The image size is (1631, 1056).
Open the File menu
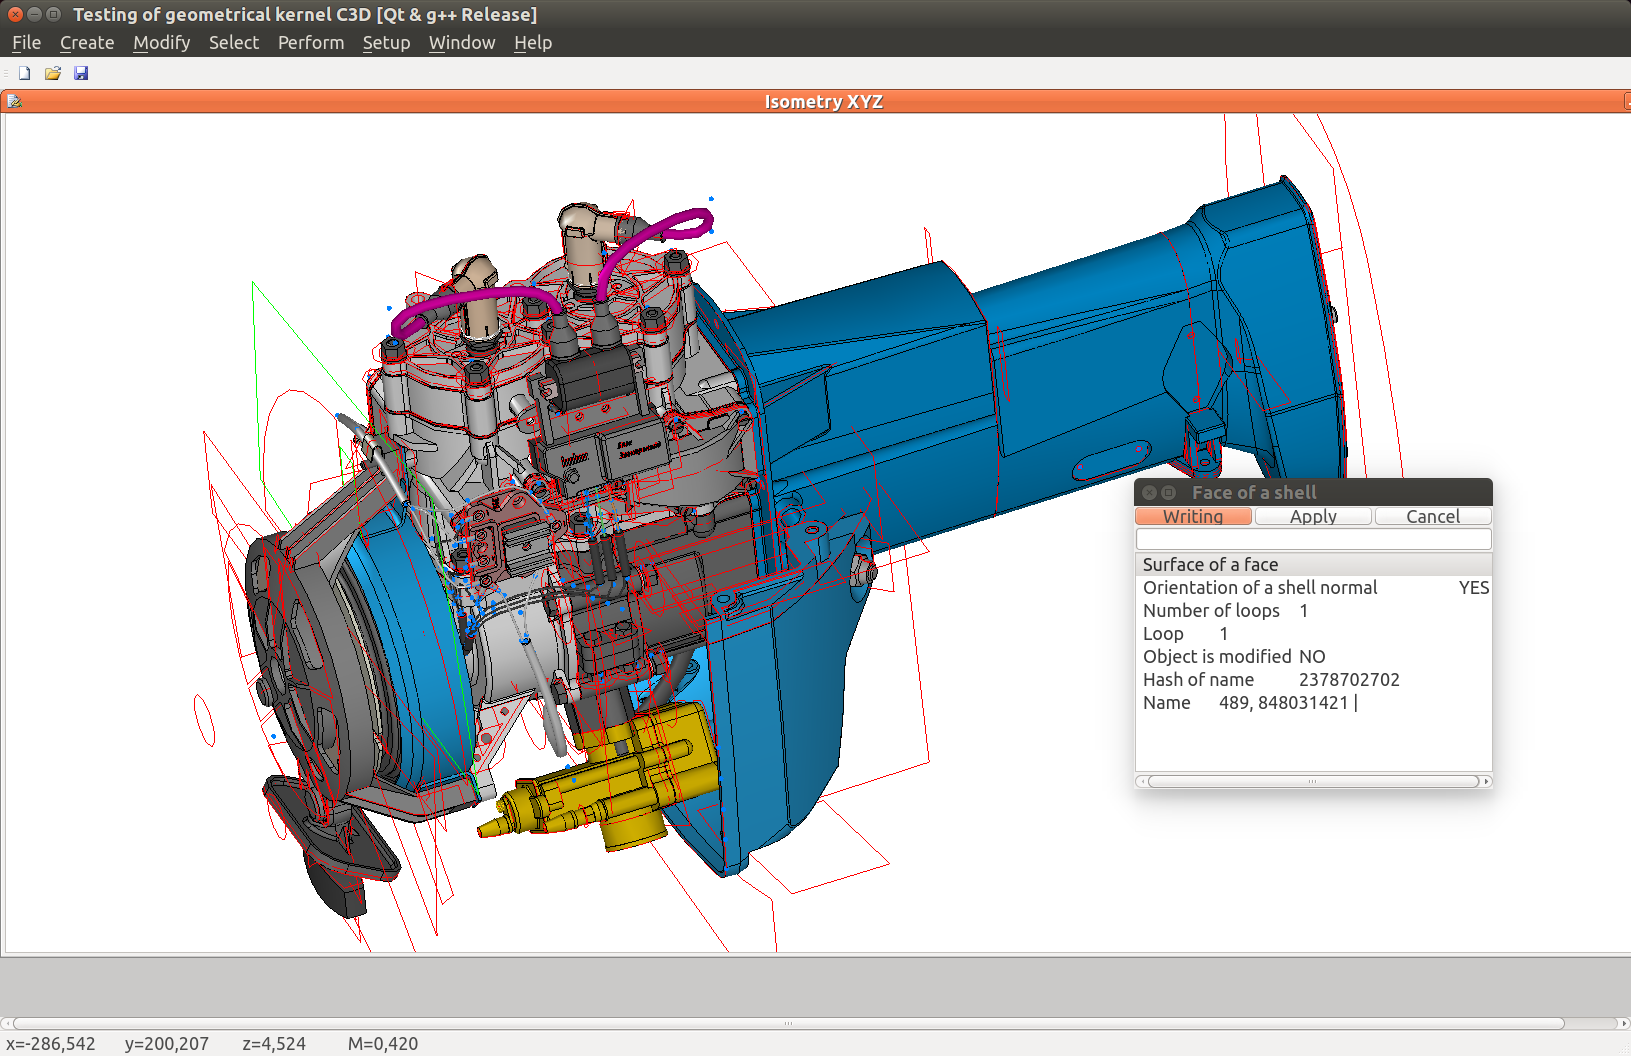coord(26,43)
